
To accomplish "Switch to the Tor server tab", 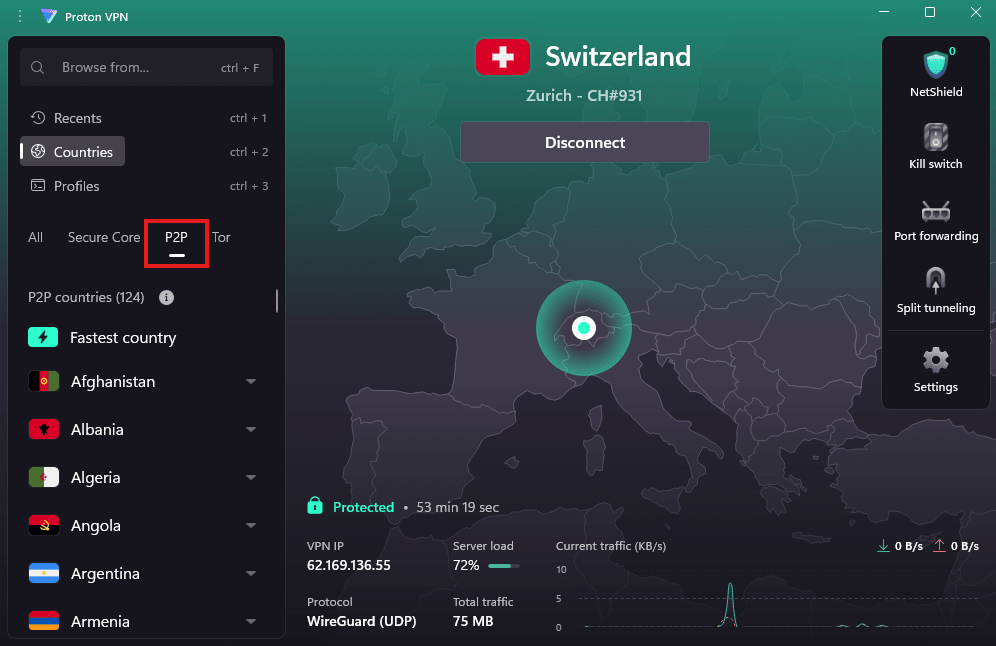I will tap(221, 237).
